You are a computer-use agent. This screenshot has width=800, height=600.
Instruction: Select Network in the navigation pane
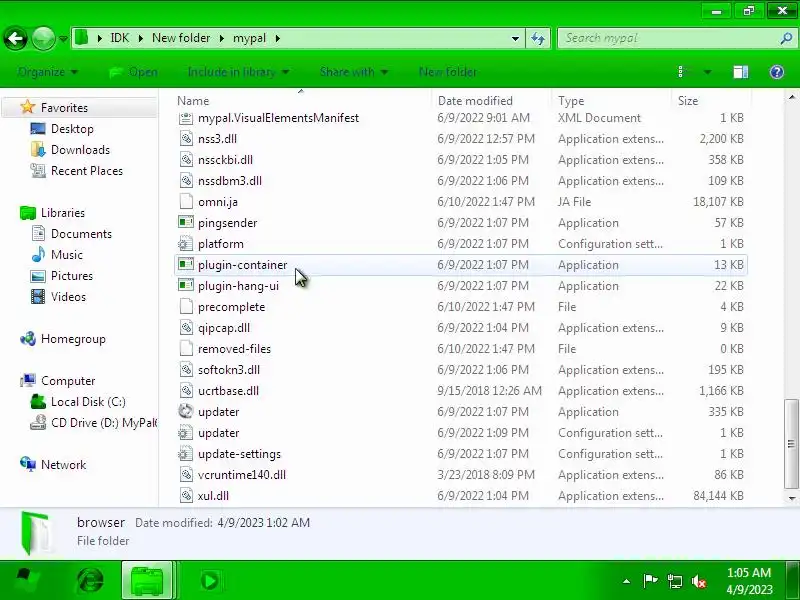tap(63, 465)
